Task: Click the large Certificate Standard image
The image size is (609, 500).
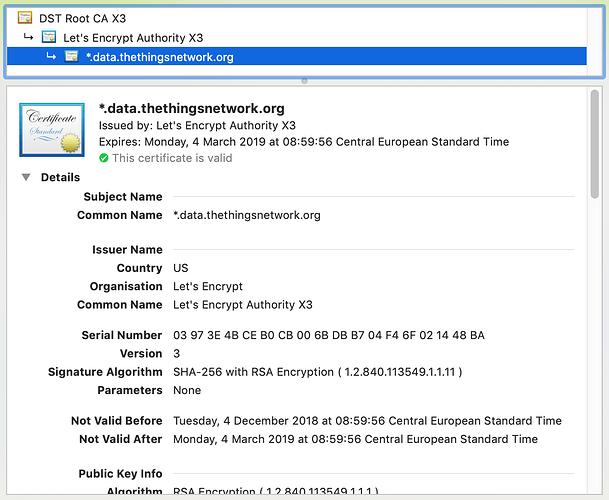Action: 52,130
